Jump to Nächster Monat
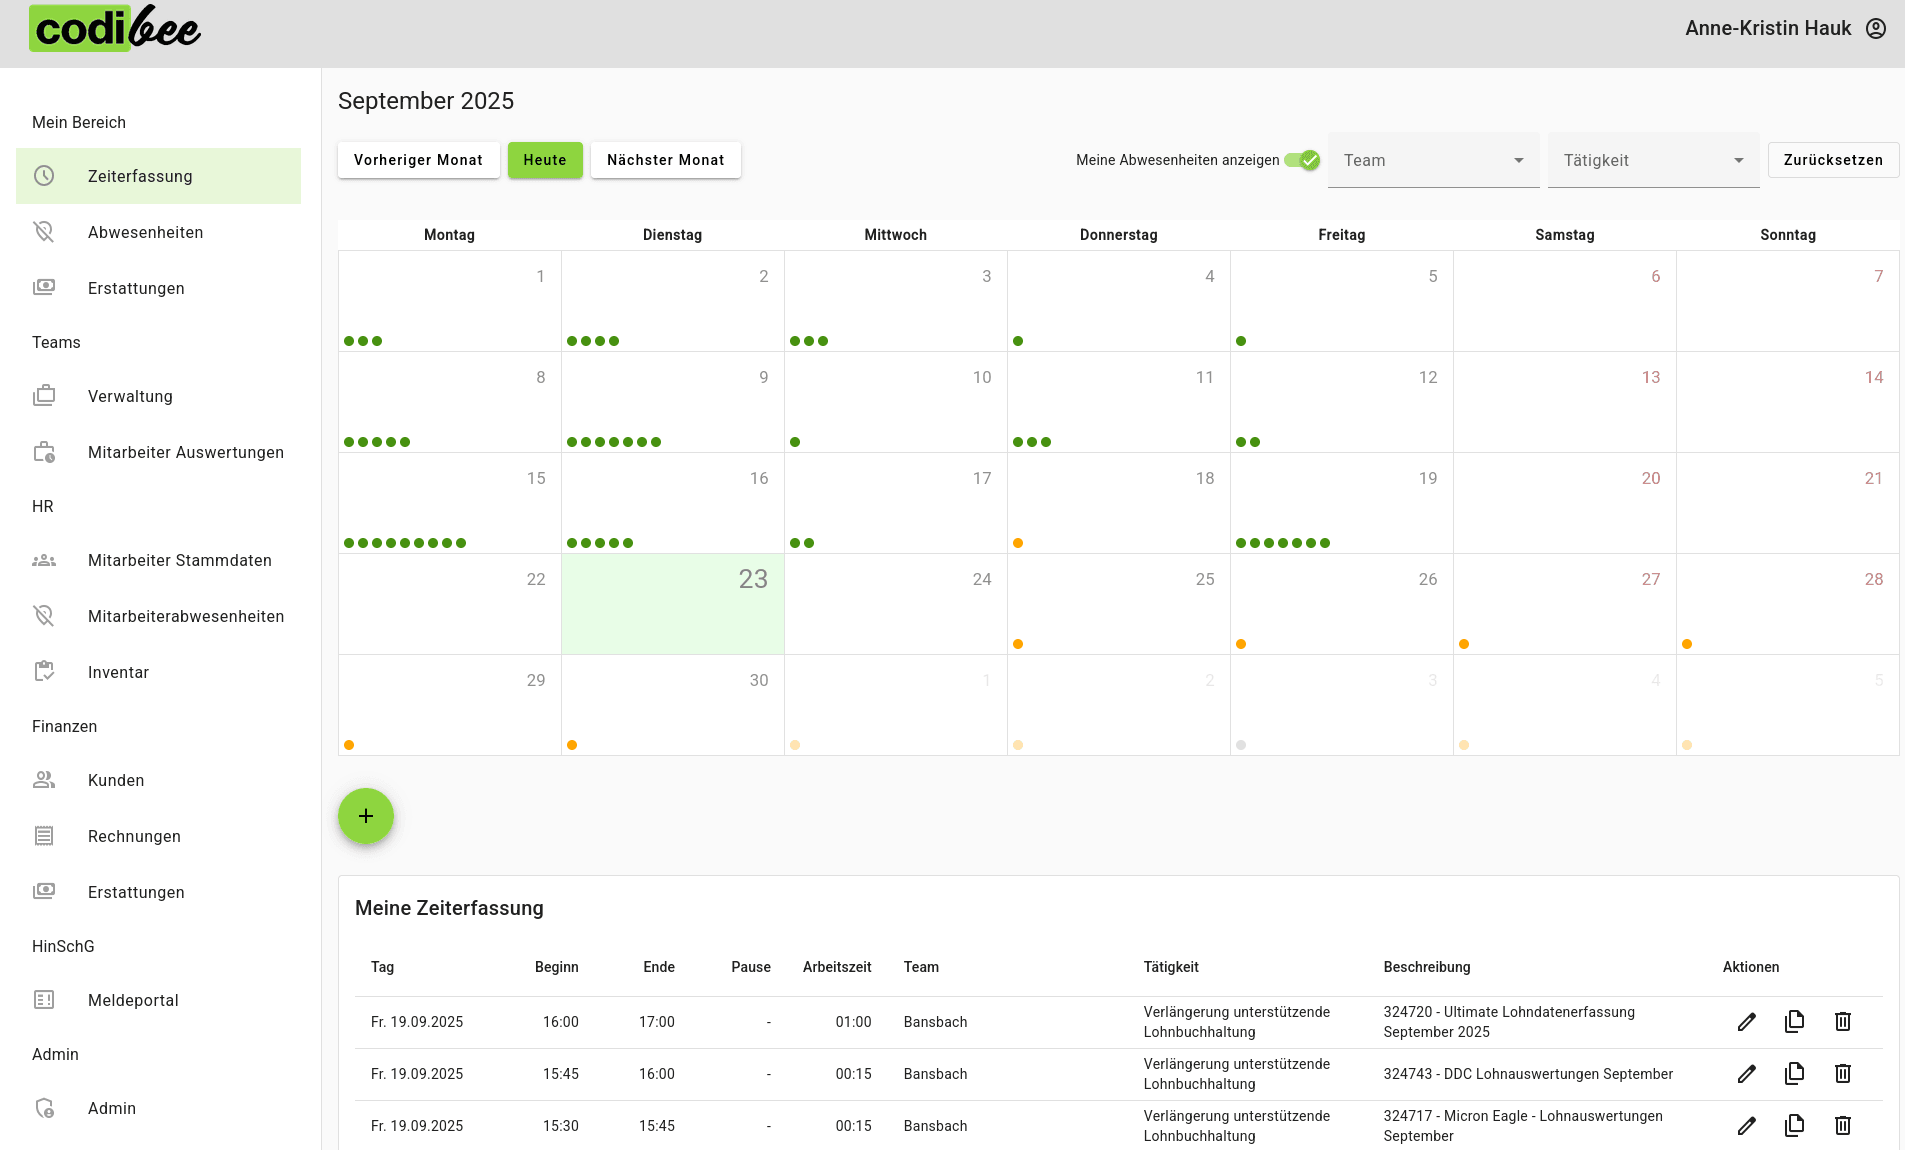Screen dimensions: 1905x1150 coord(665,160)
